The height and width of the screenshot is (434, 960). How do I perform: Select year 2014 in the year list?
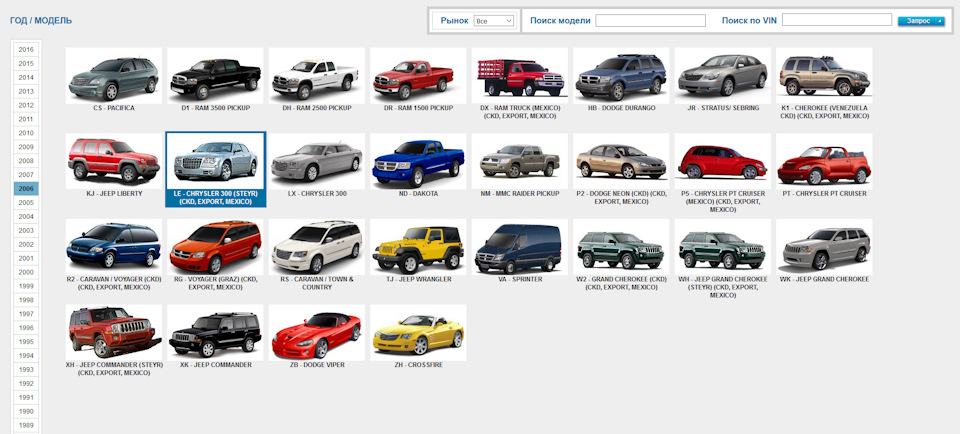pyautogui.click(x=26, y=78)
